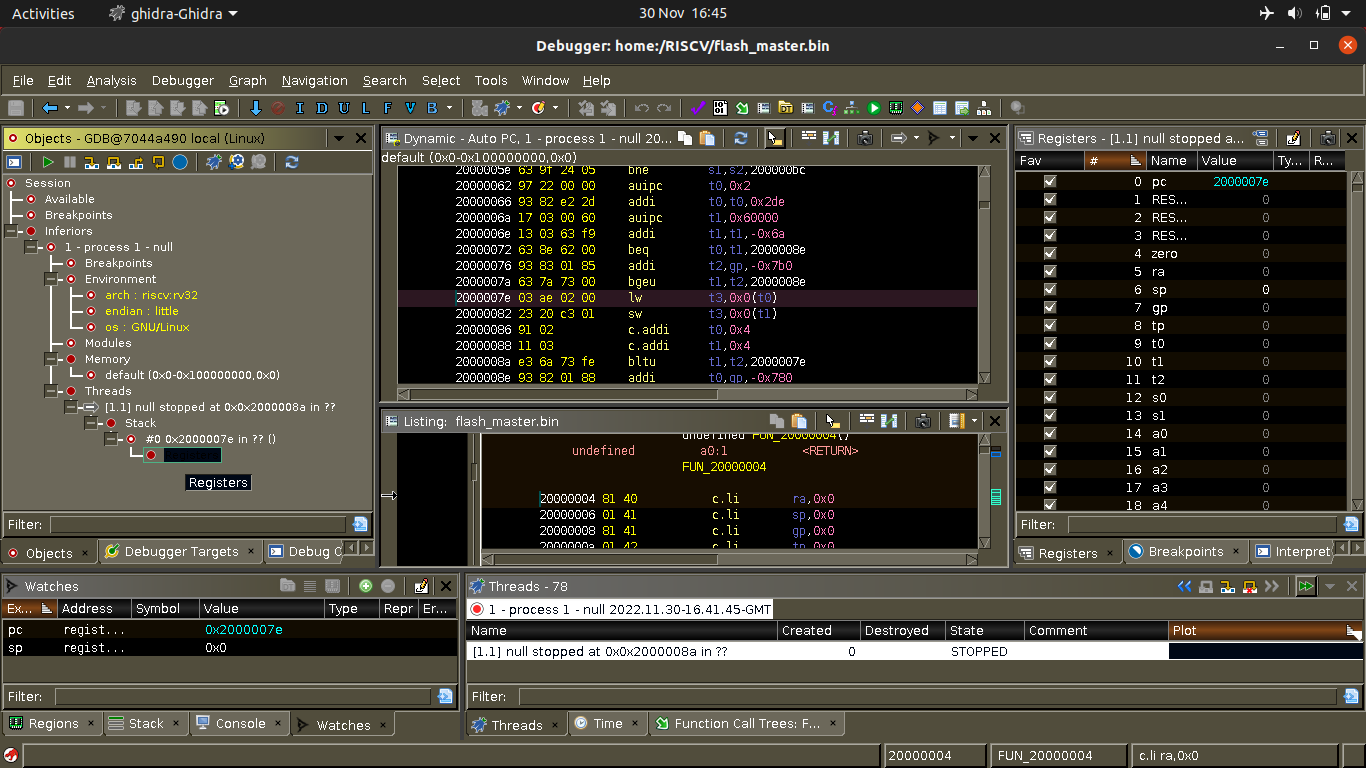Toggle the Fav checkbox for the ra register
Screen dimensions: 1366x768
[1050, 271]
